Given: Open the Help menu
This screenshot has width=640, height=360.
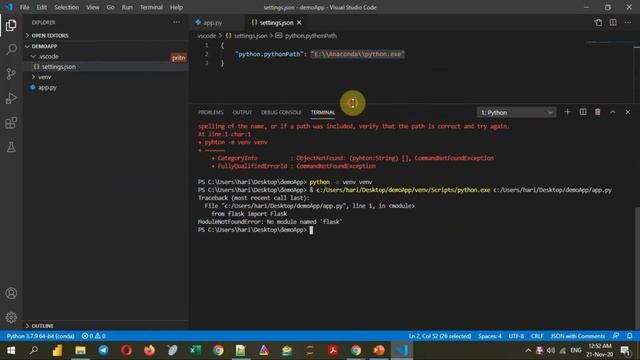Looking at the screenshot, I should pyautogui.click(x=176, y=7).
